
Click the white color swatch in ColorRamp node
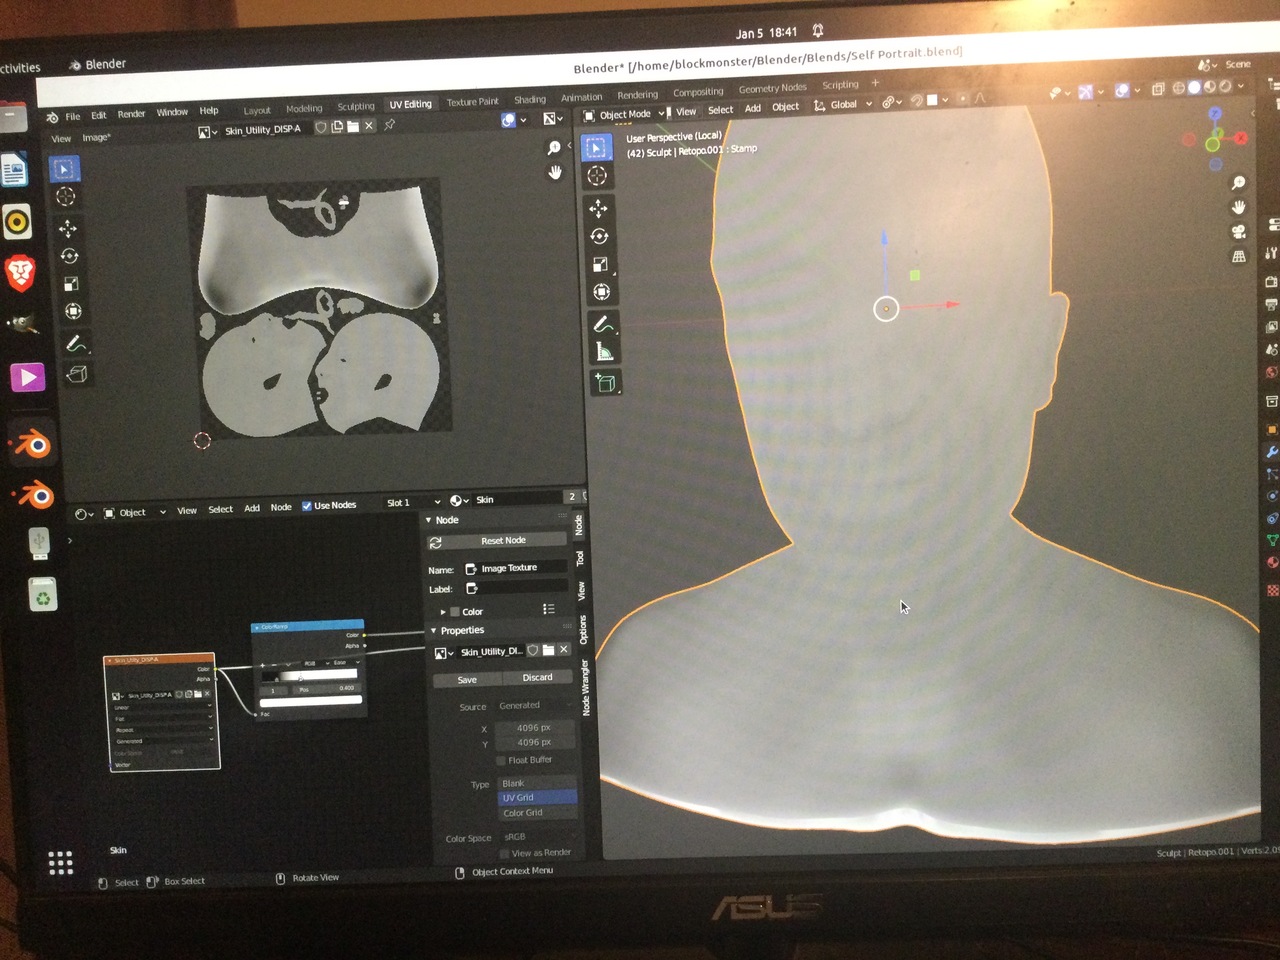(310, 700)
